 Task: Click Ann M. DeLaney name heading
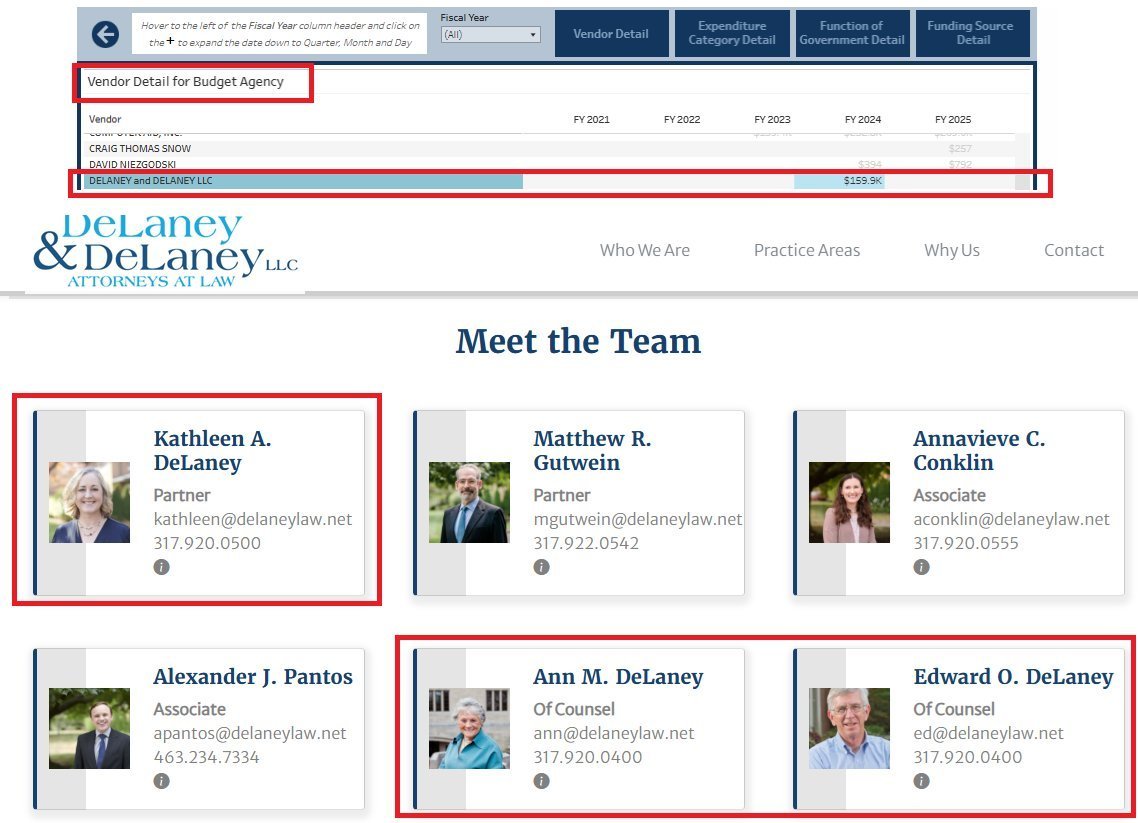[618, 676]
